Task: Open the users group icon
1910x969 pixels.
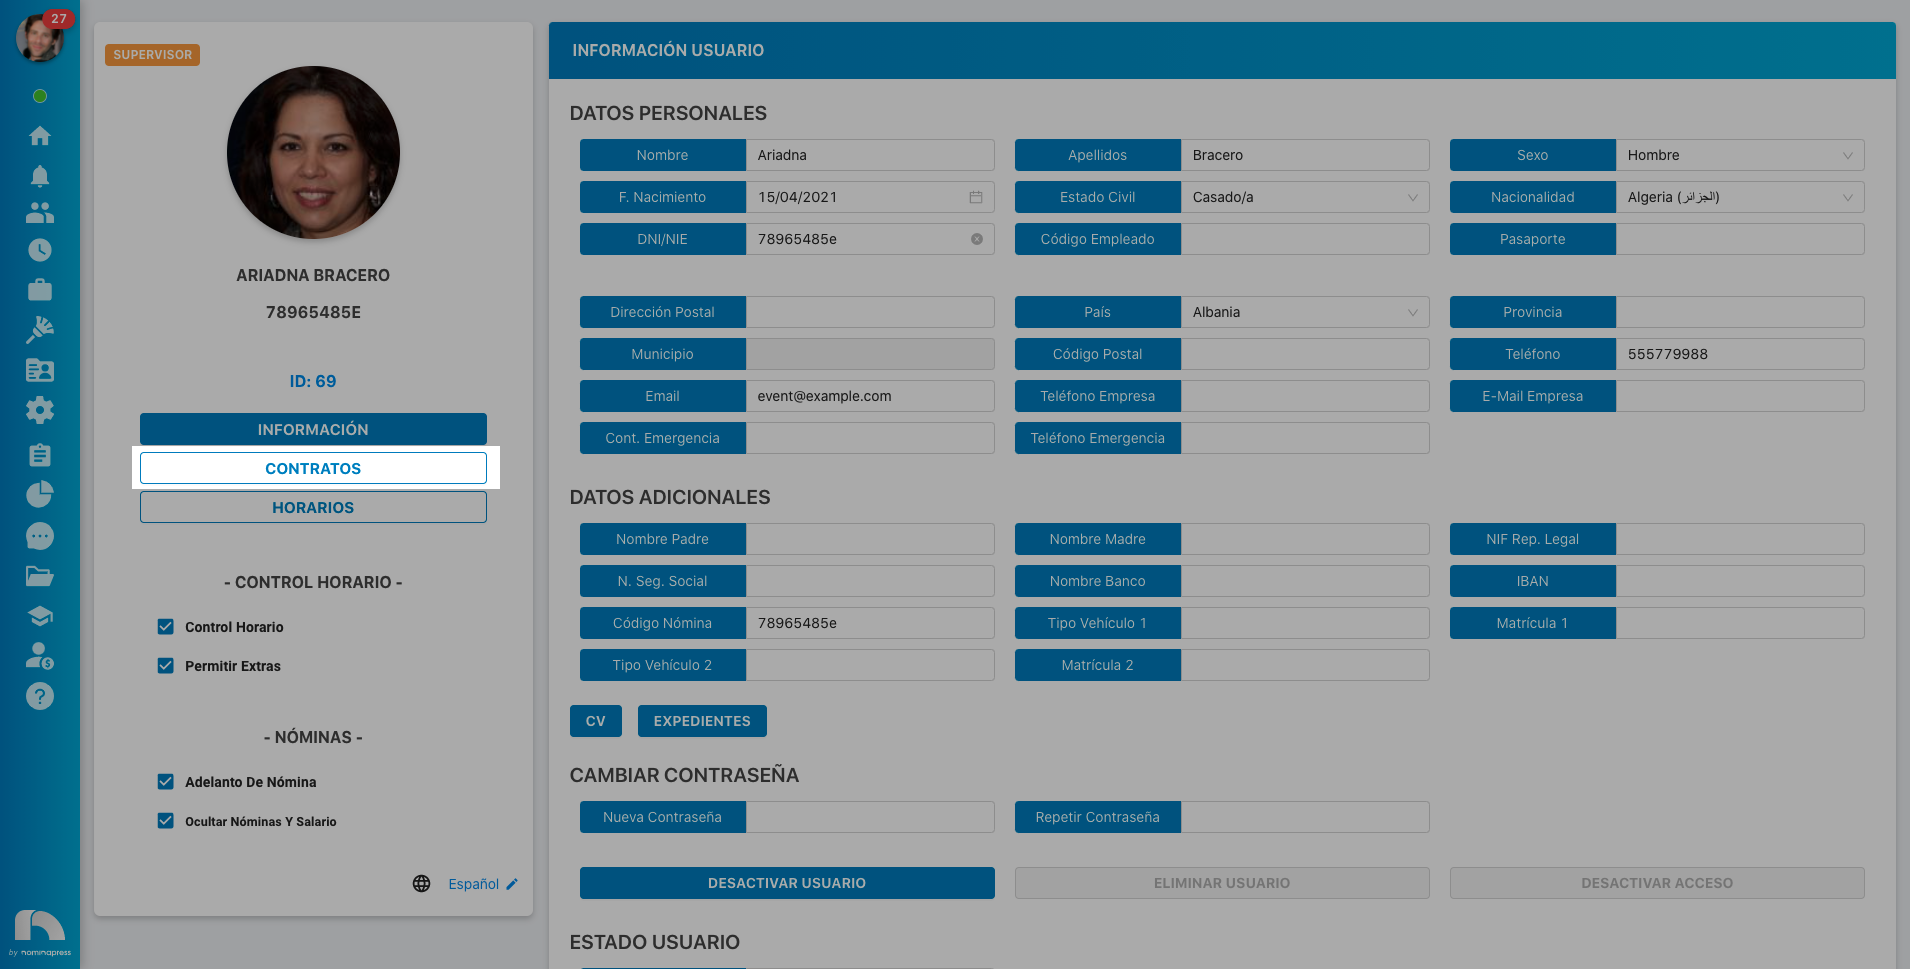Action: 40,212
